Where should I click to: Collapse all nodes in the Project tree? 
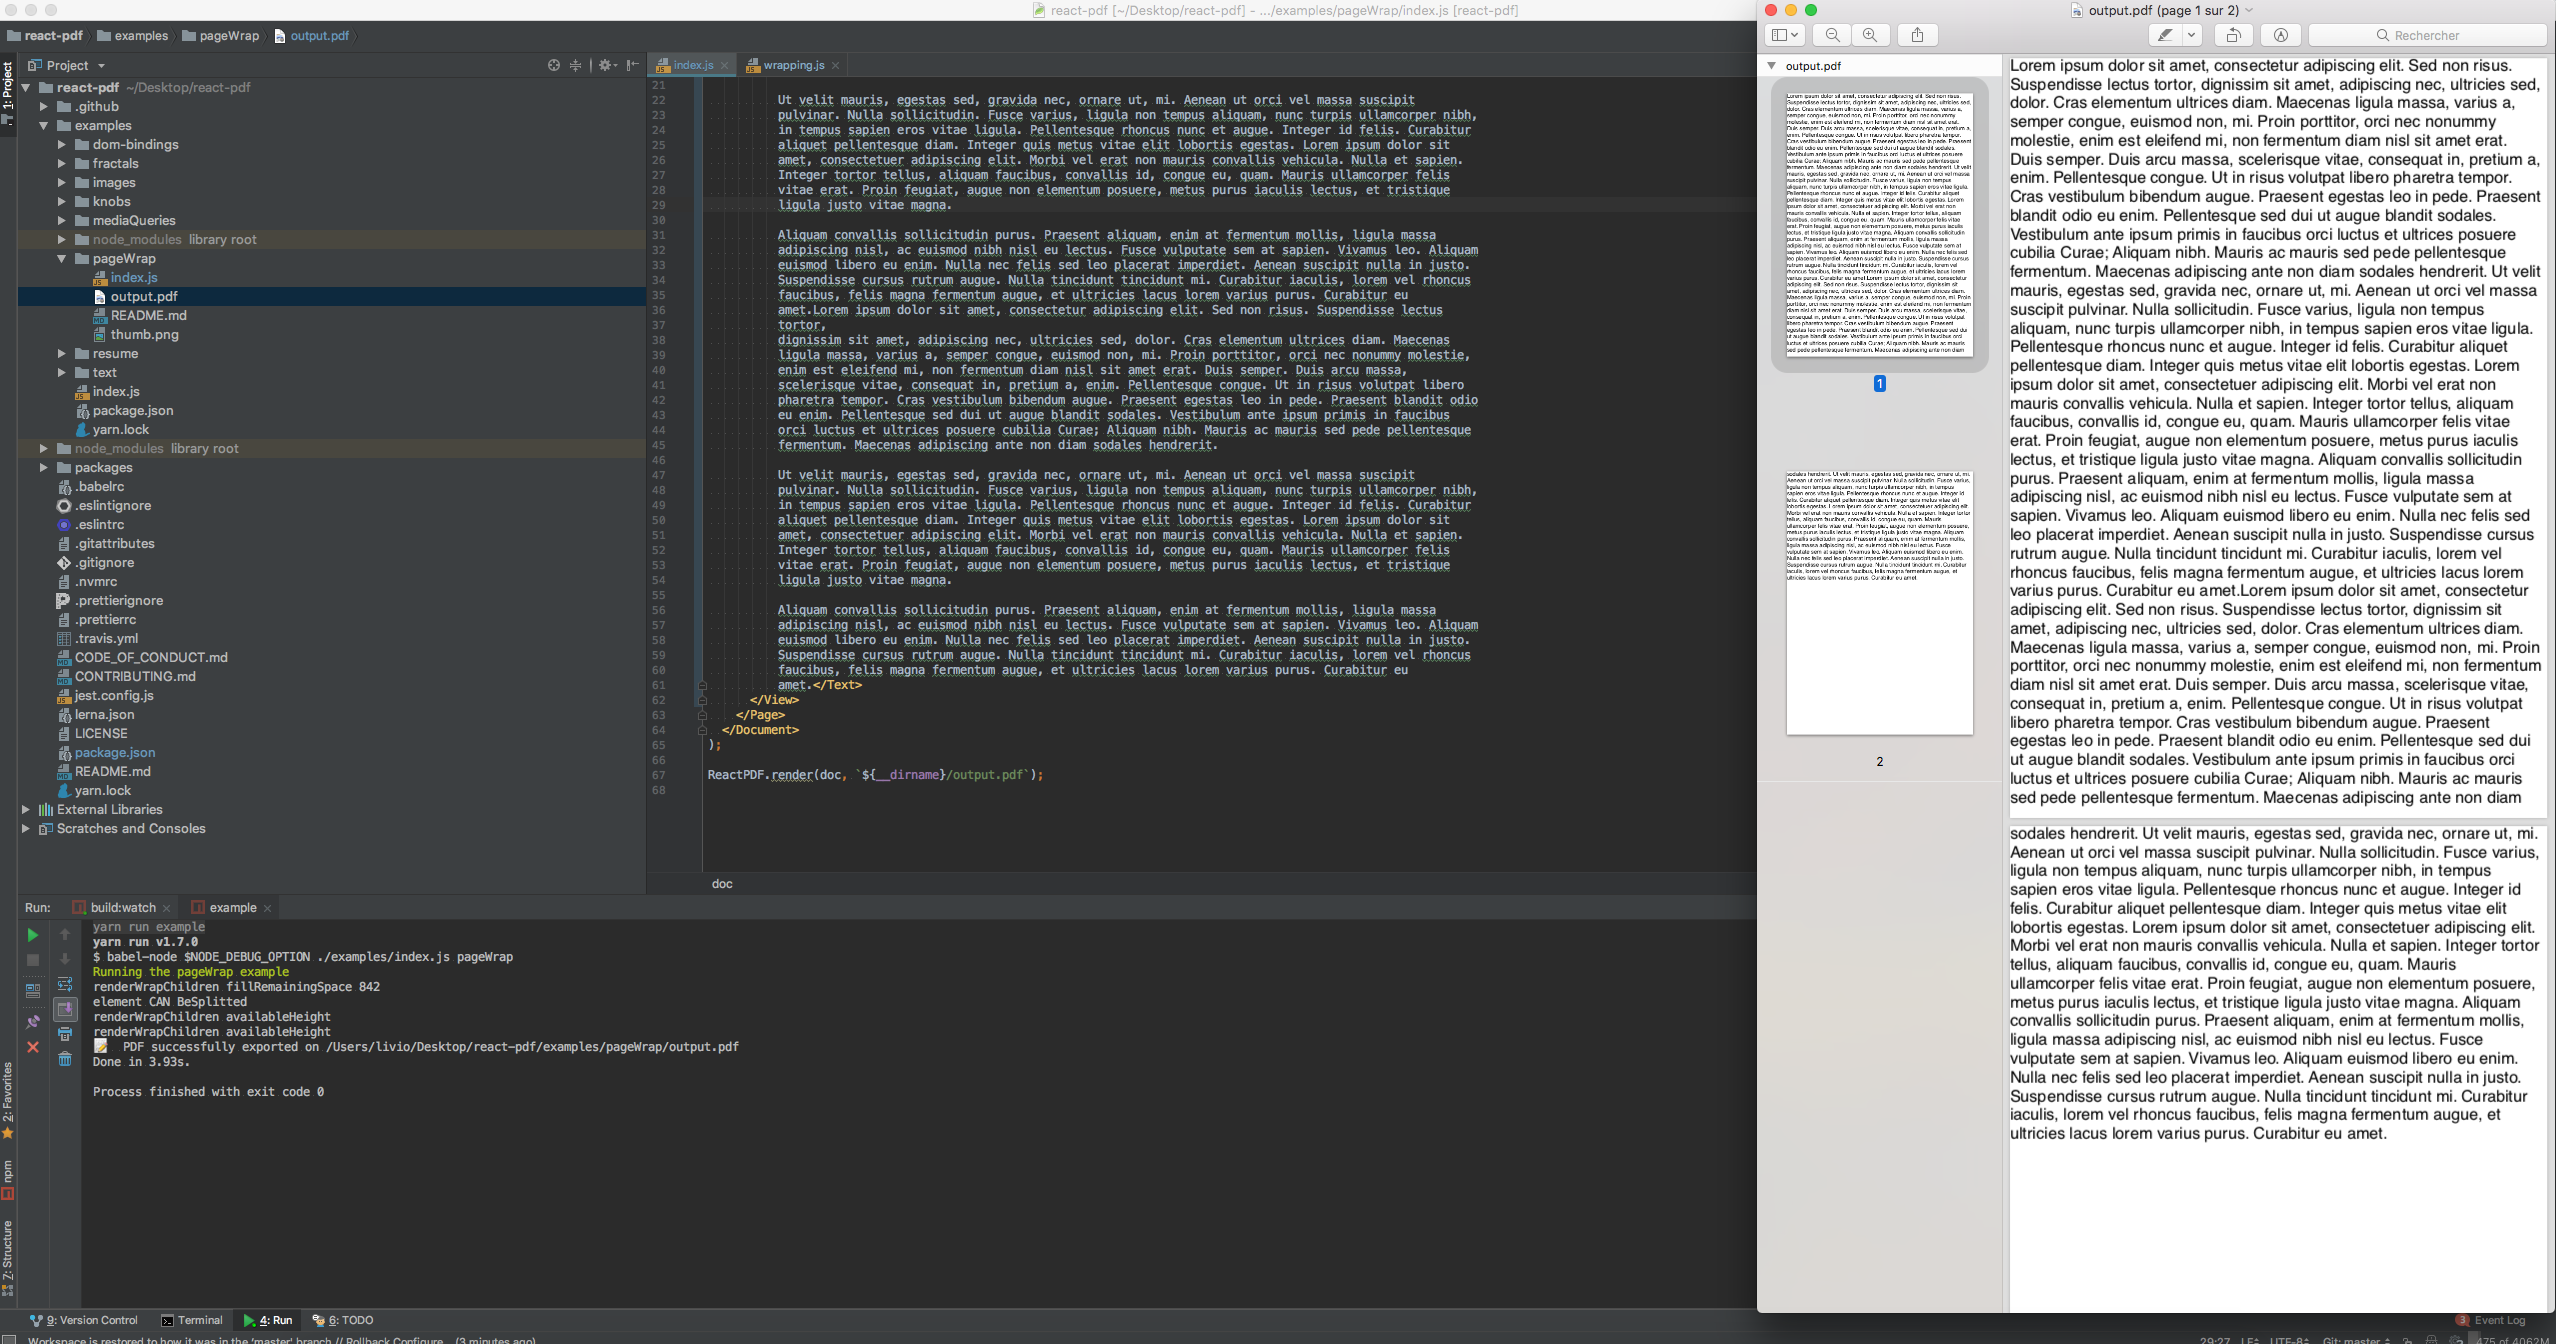click(x=575, y=66)
